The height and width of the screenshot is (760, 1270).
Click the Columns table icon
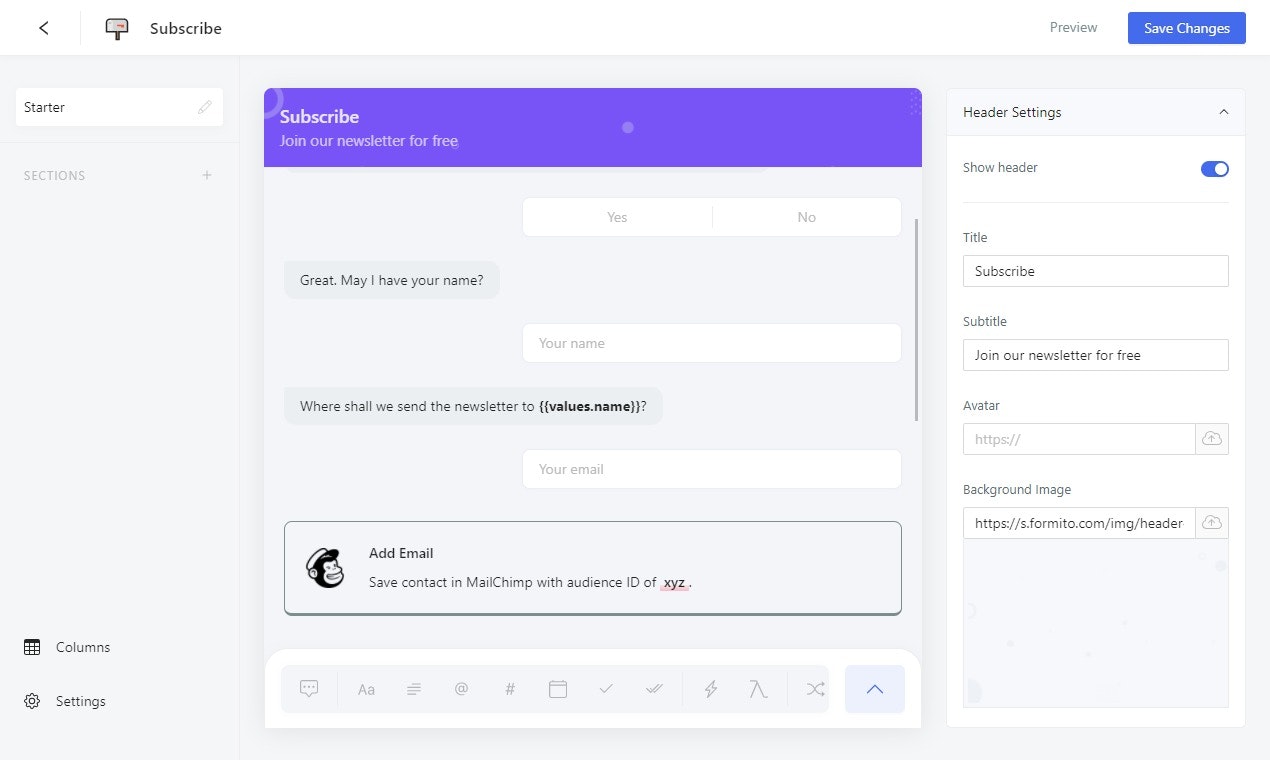(32, 647)
